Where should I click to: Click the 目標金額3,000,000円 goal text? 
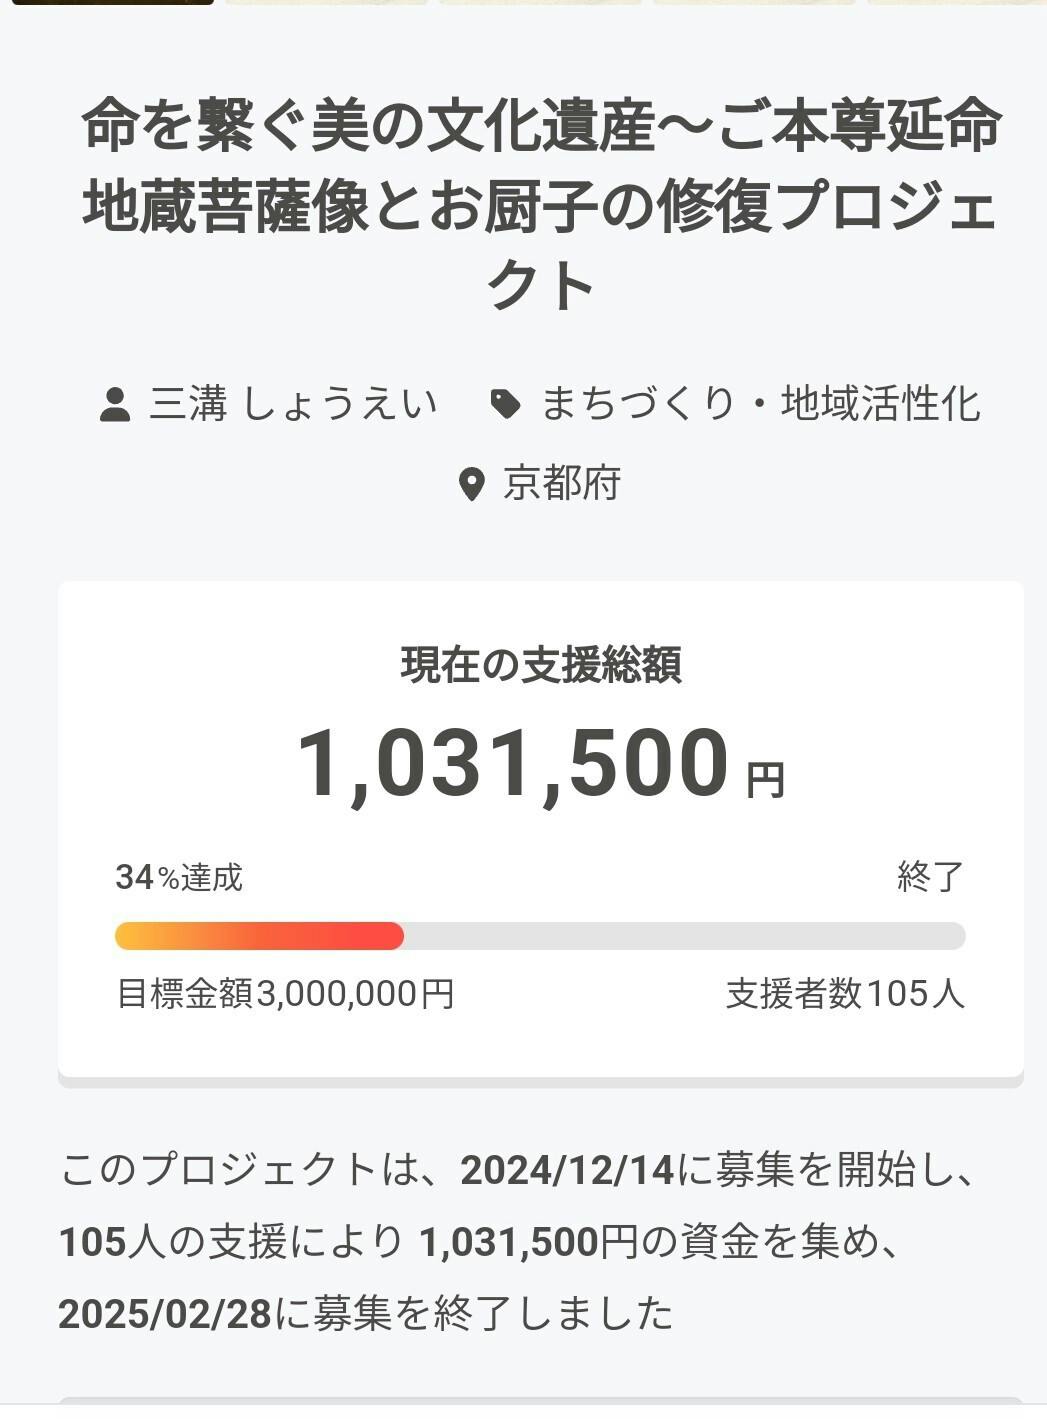point(286,994)
